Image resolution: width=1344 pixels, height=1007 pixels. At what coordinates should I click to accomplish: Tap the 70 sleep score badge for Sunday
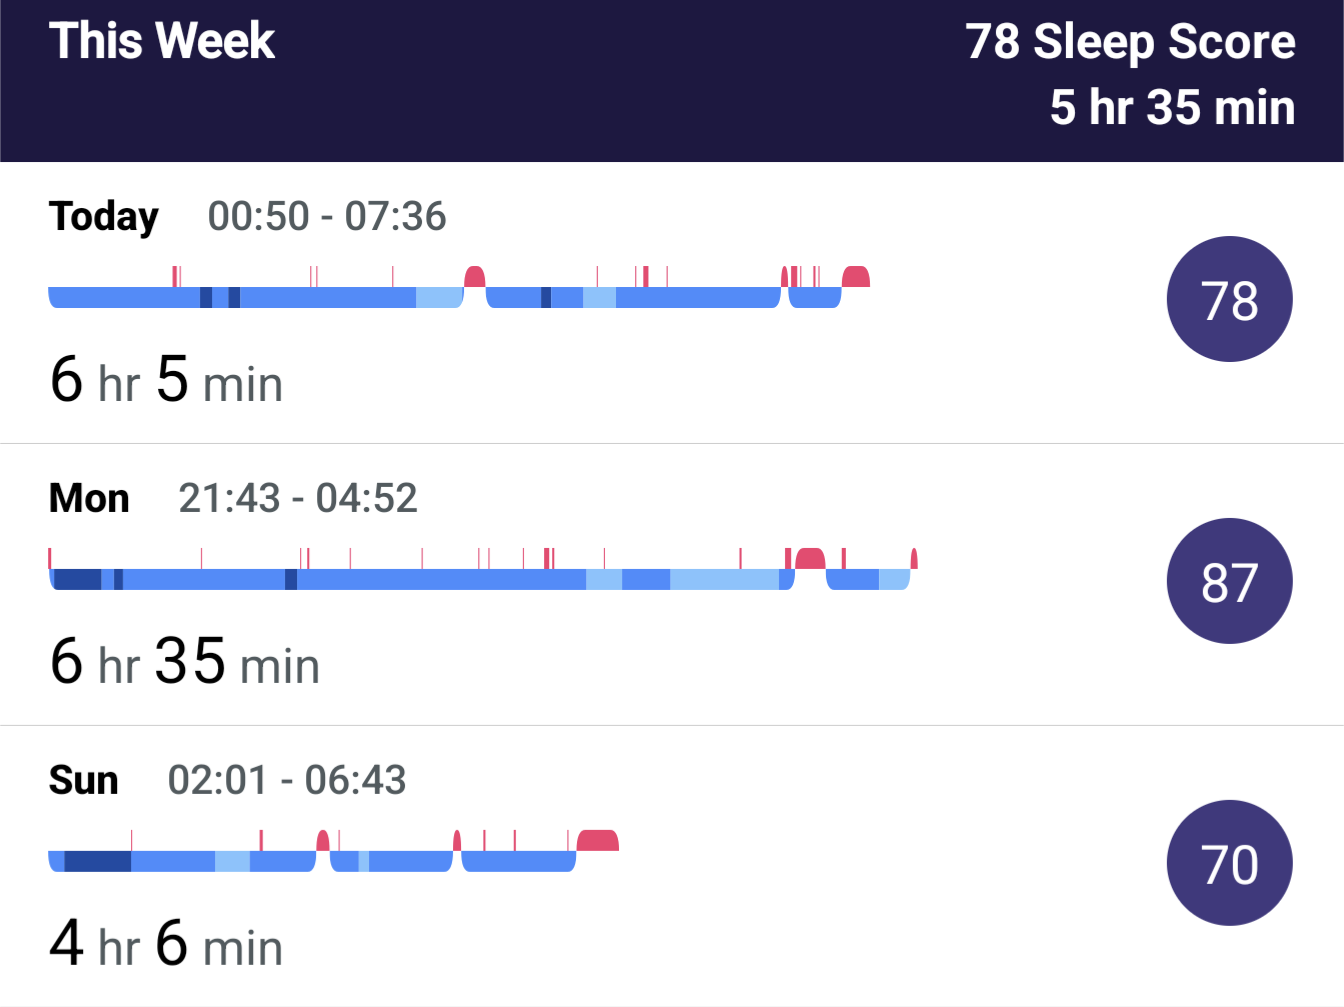pos(1229,863)
